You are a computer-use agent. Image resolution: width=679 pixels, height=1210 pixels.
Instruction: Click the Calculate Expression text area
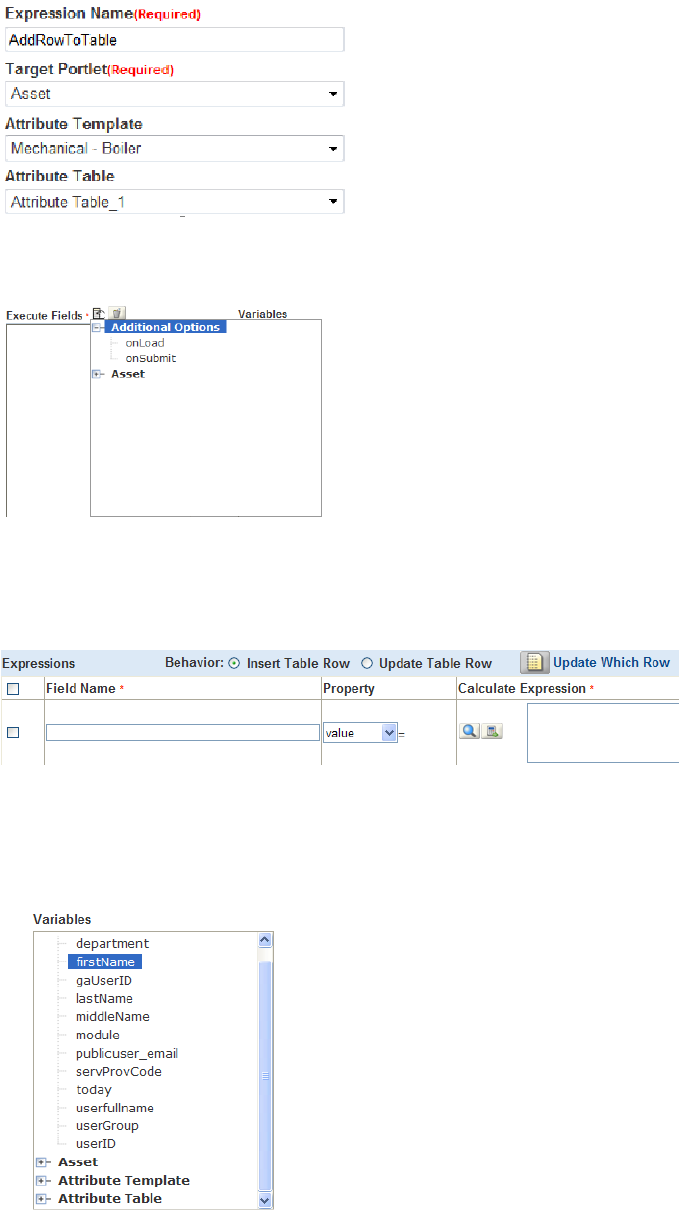tap(603, 733)
